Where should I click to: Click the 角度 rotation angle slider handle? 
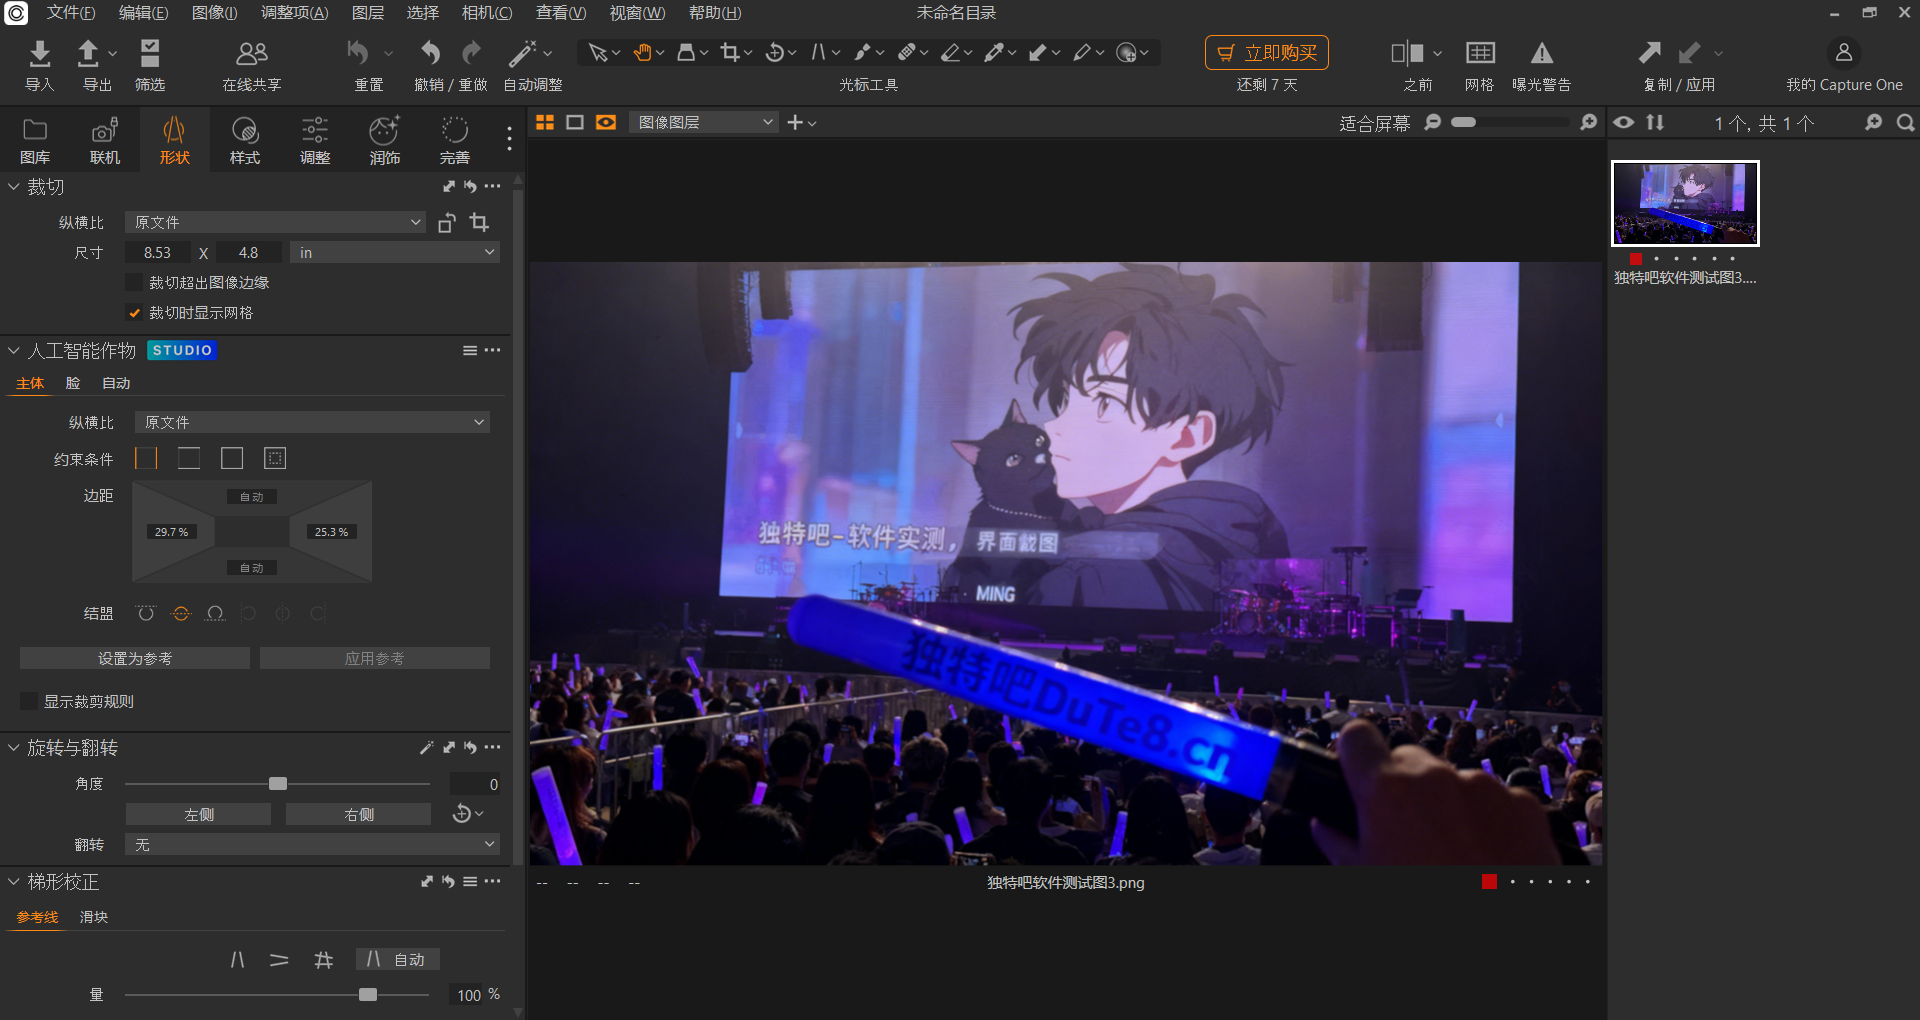pos(278,784)
